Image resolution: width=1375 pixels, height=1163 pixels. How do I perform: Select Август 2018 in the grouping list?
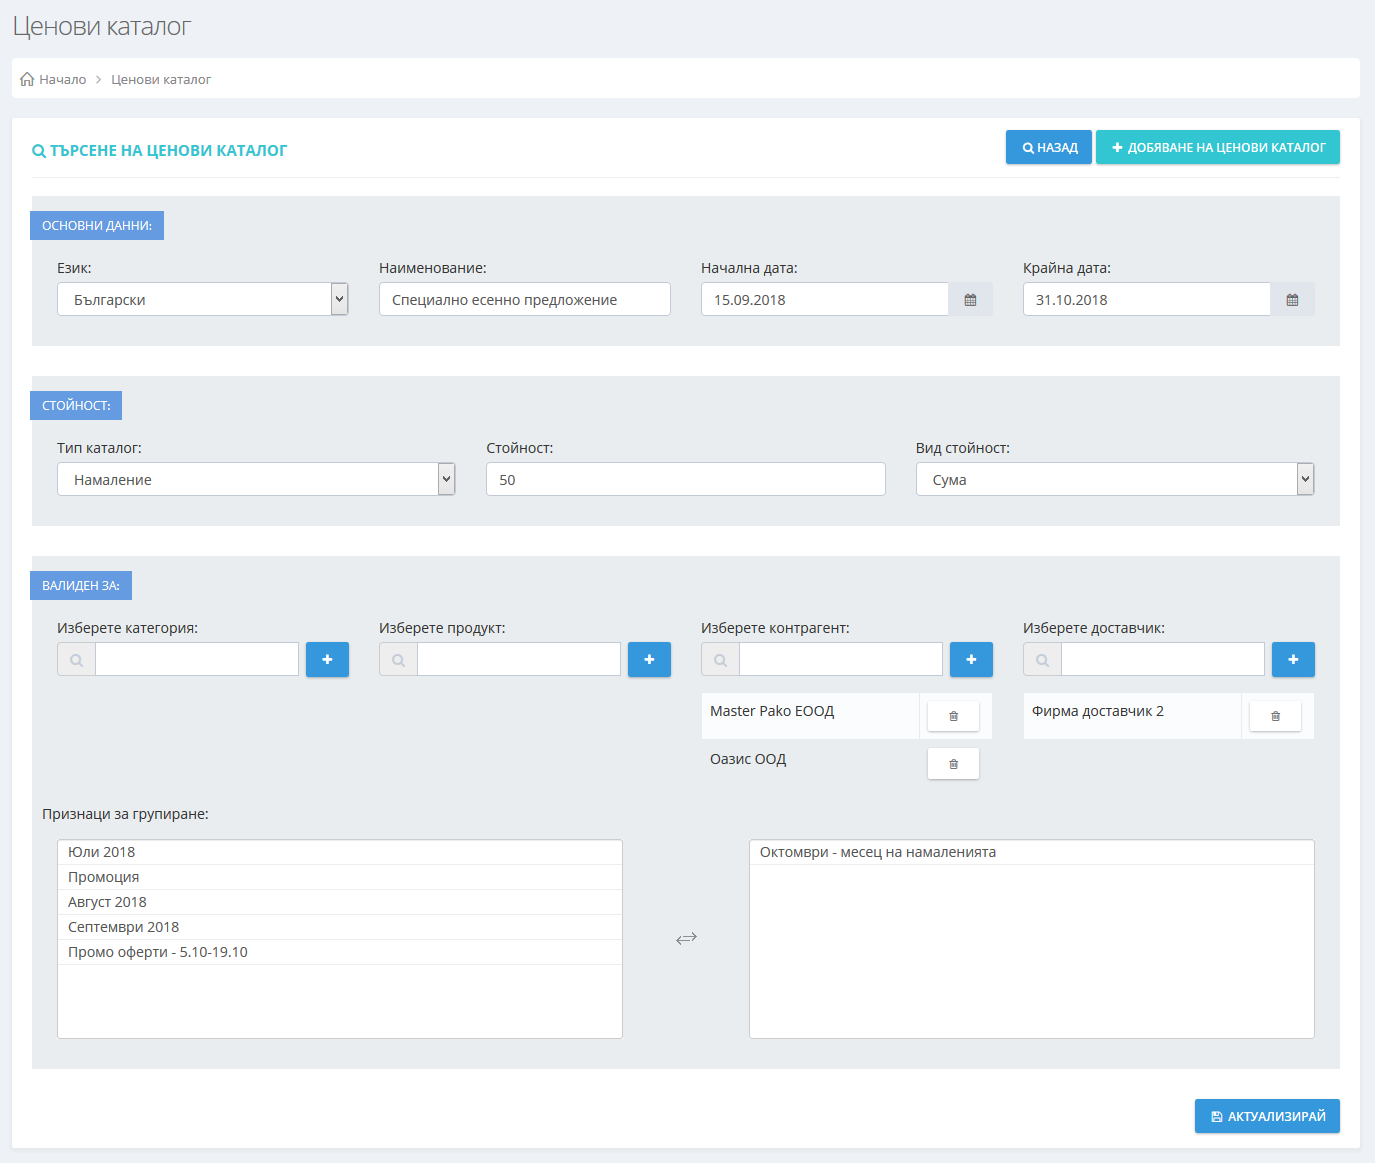pos(340,902)
